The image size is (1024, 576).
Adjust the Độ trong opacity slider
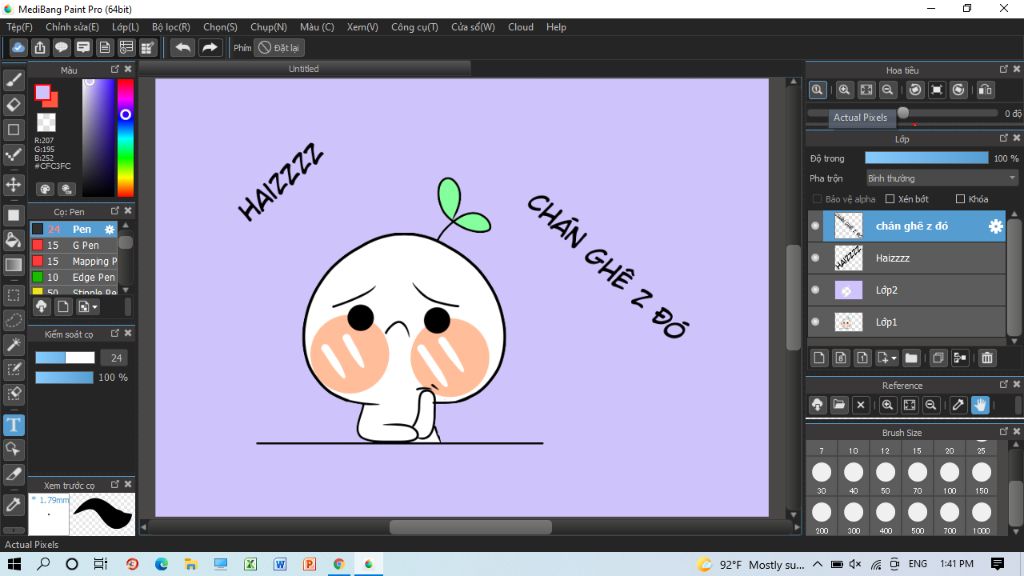point(926,158)
